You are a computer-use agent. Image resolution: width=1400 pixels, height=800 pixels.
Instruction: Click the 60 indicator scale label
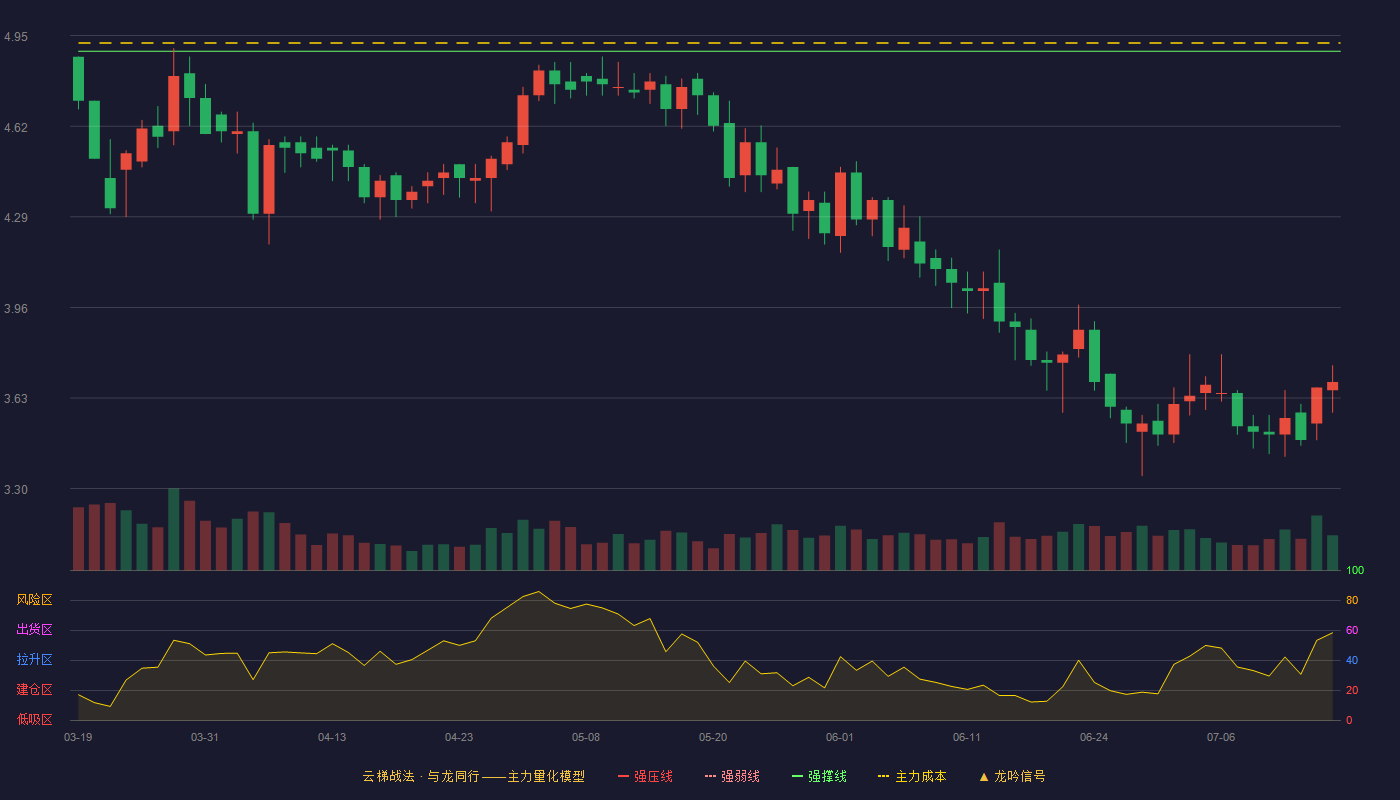(x=1352, y=630)
